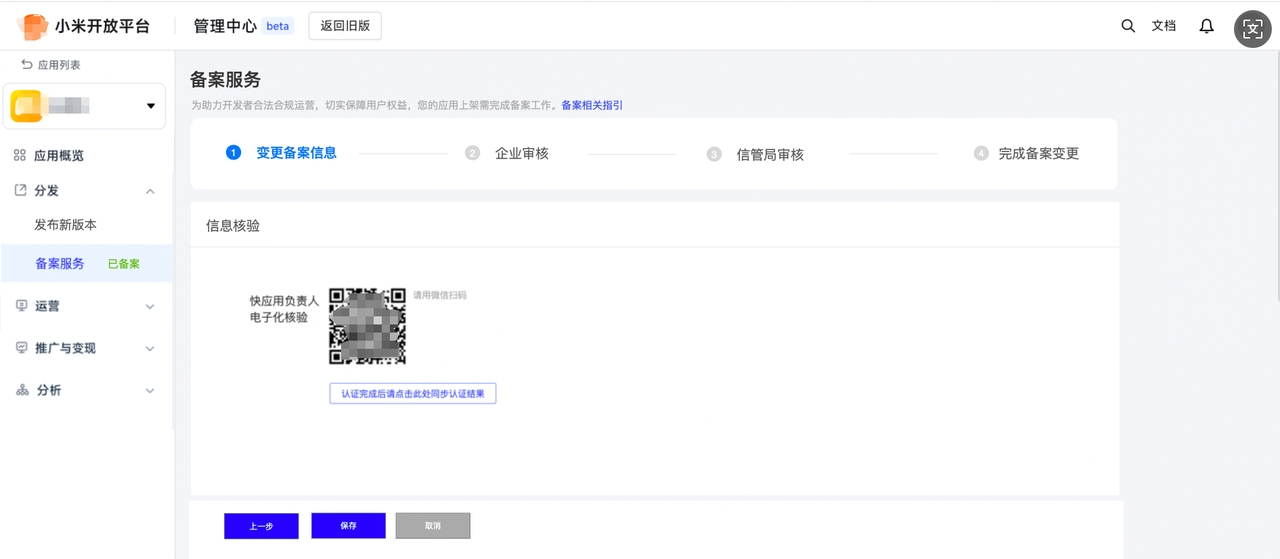Click the Xiaomi Open Platform logo
Screen dimensions: 1280x559
pos(33,27)
